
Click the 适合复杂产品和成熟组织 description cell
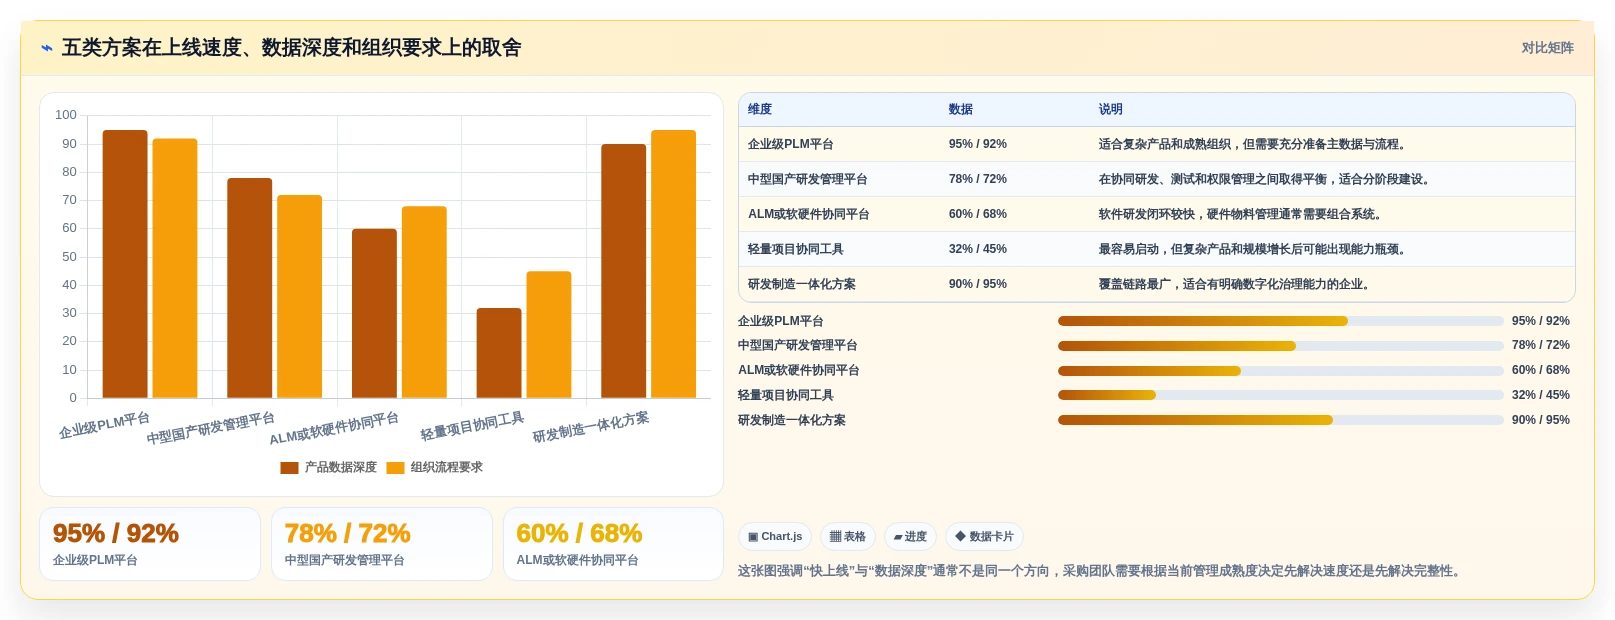point(1254,145)
